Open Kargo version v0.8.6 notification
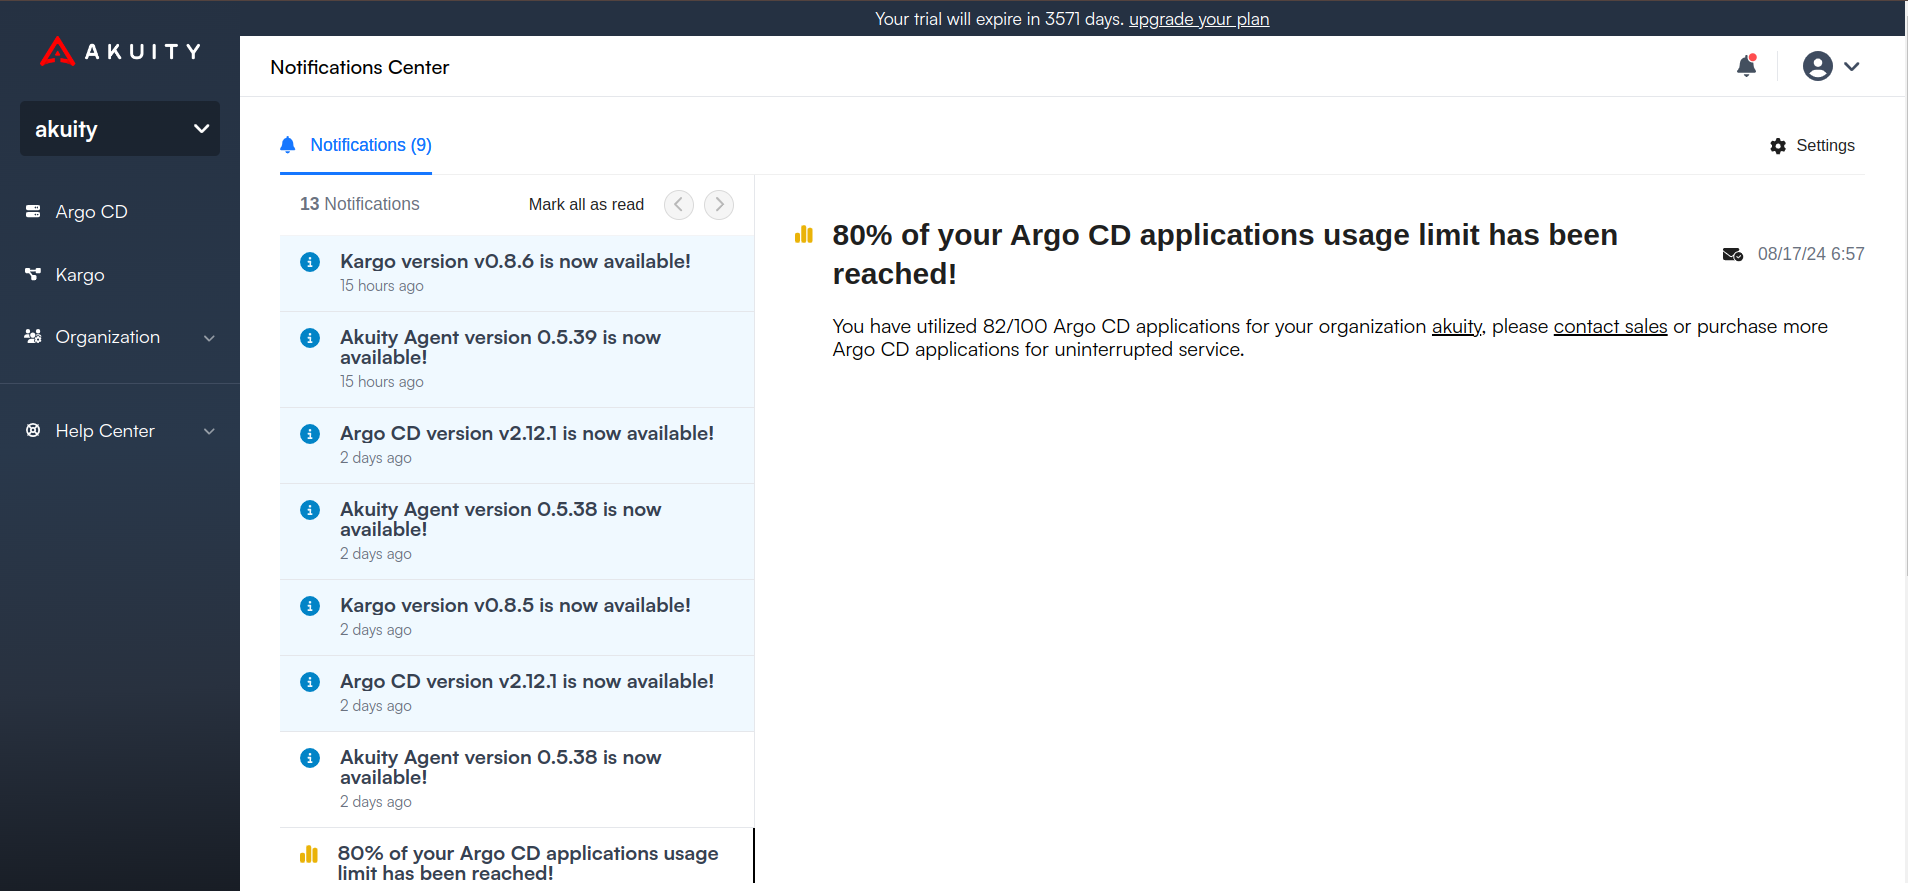 coord(517,273)
